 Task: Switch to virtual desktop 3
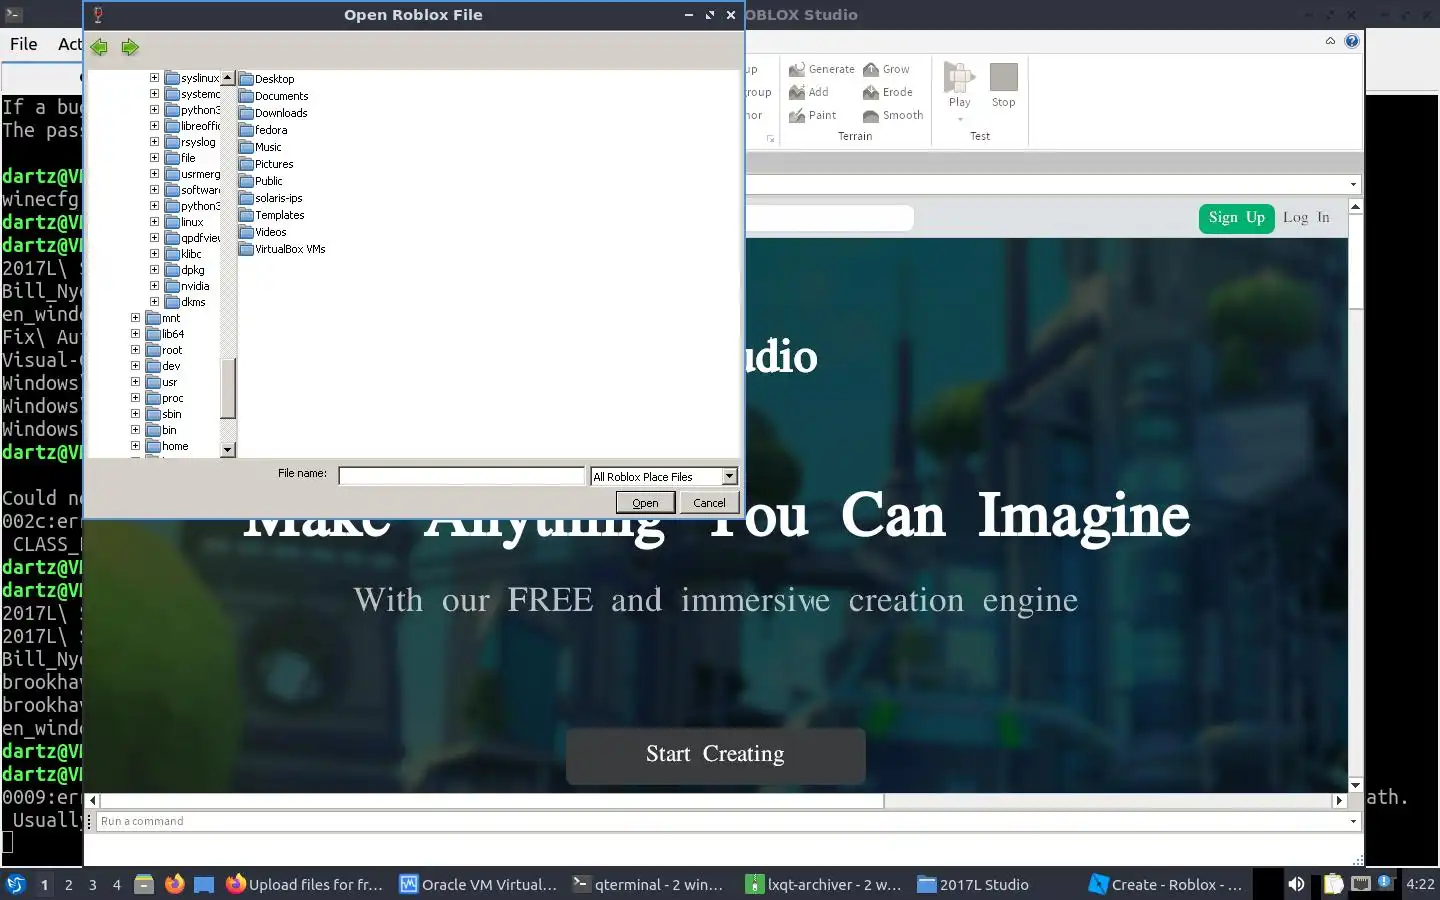[93, 884]
